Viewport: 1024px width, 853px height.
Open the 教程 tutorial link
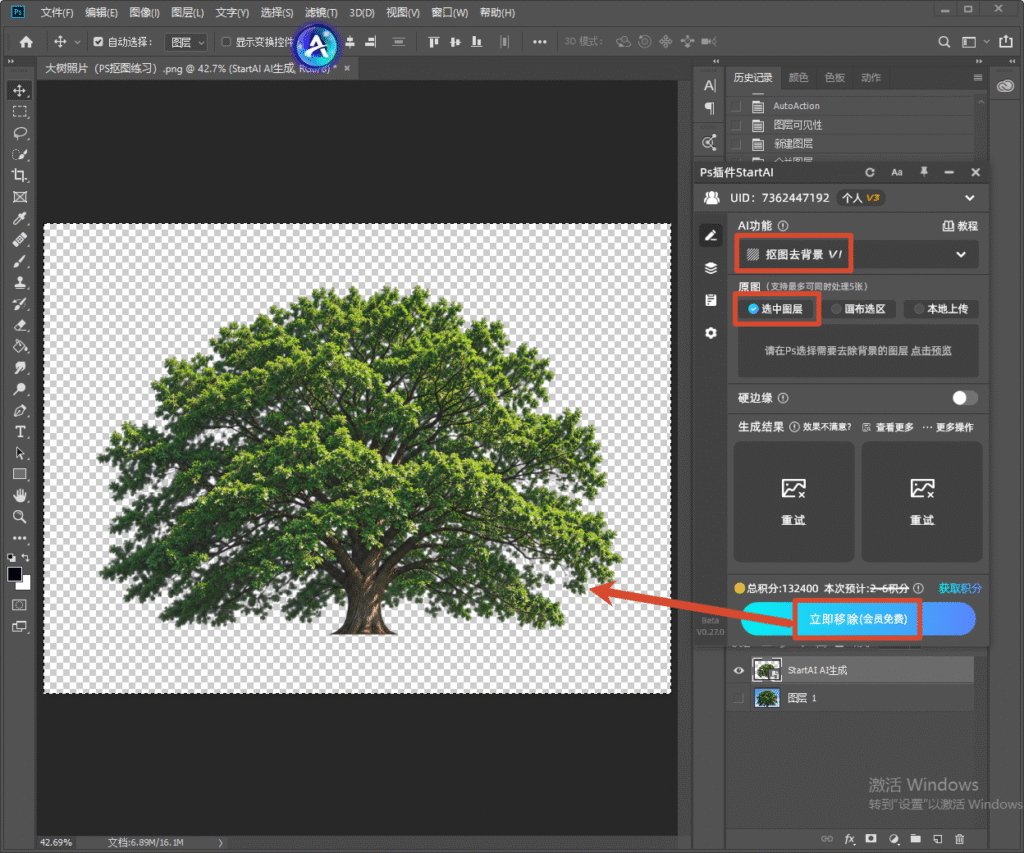[x=960, y=226]
